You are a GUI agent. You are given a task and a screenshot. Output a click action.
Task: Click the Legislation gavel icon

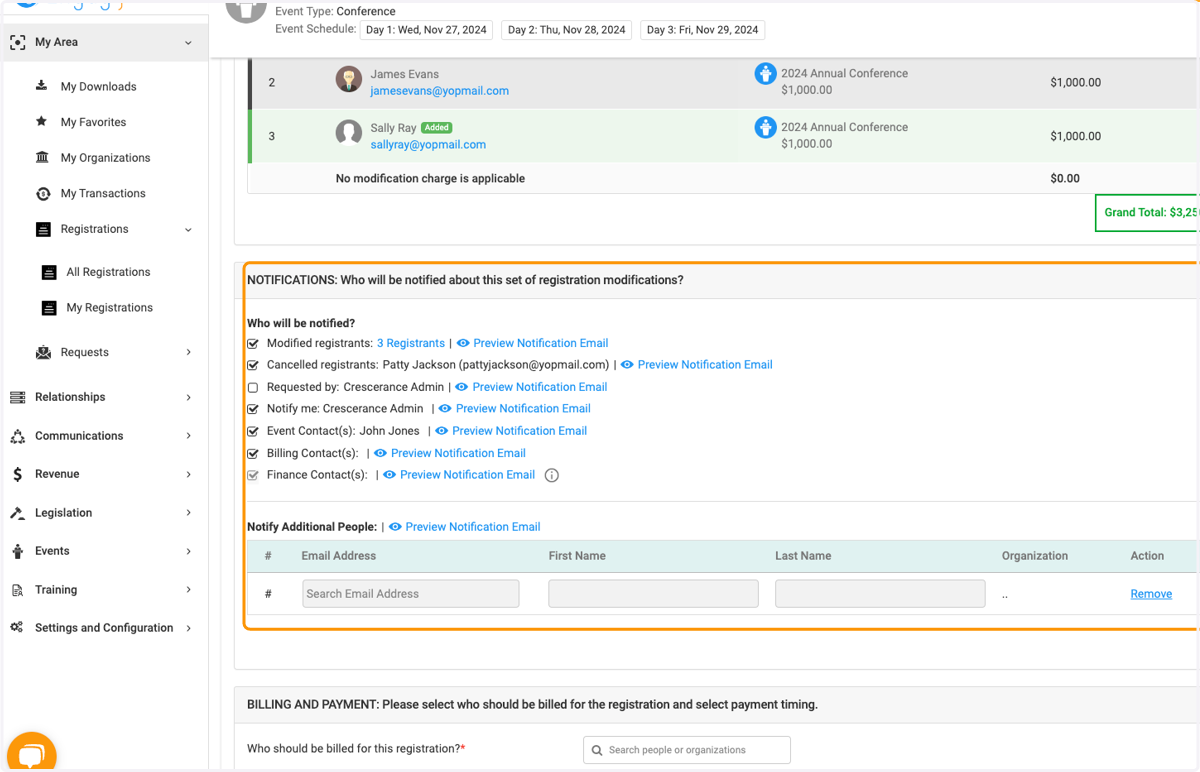pos(17,513)
